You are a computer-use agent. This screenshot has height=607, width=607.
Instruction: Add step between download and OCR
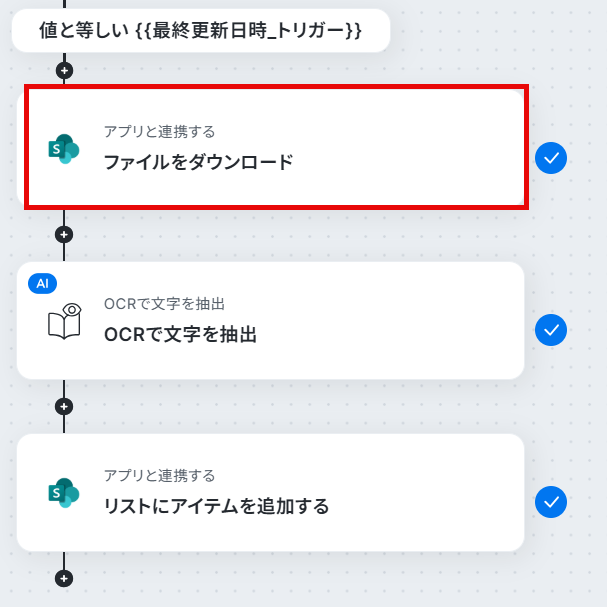(x=64, y=235)
